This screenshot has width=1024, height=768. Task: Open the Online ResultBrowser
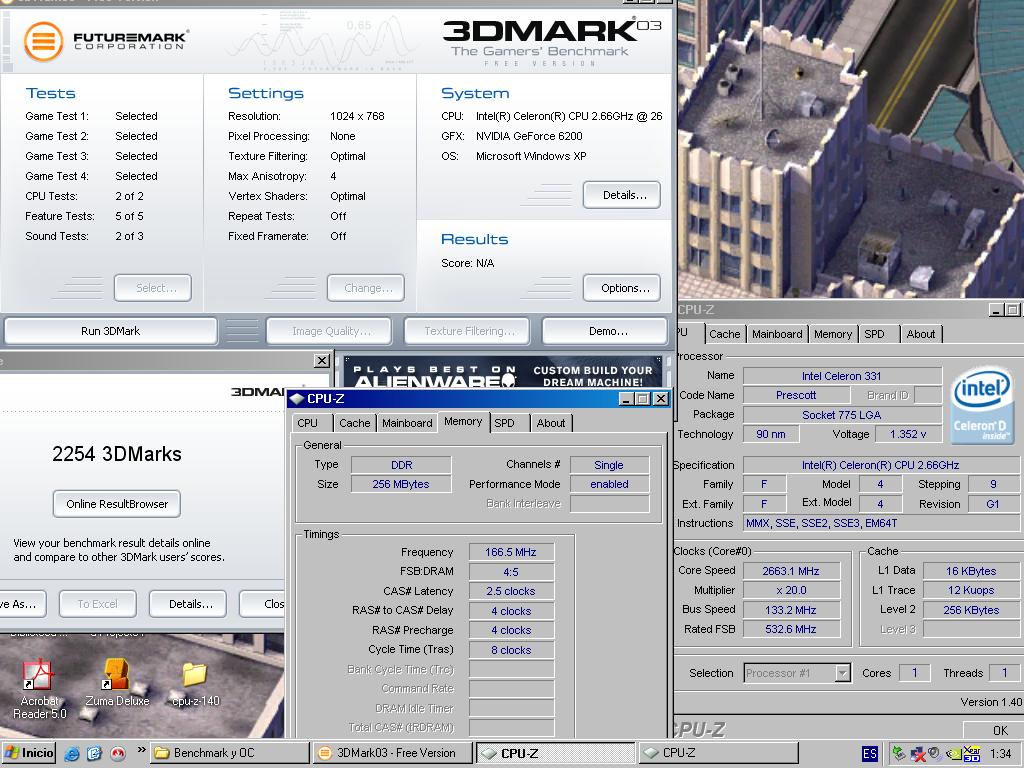(x=117, y=504)
